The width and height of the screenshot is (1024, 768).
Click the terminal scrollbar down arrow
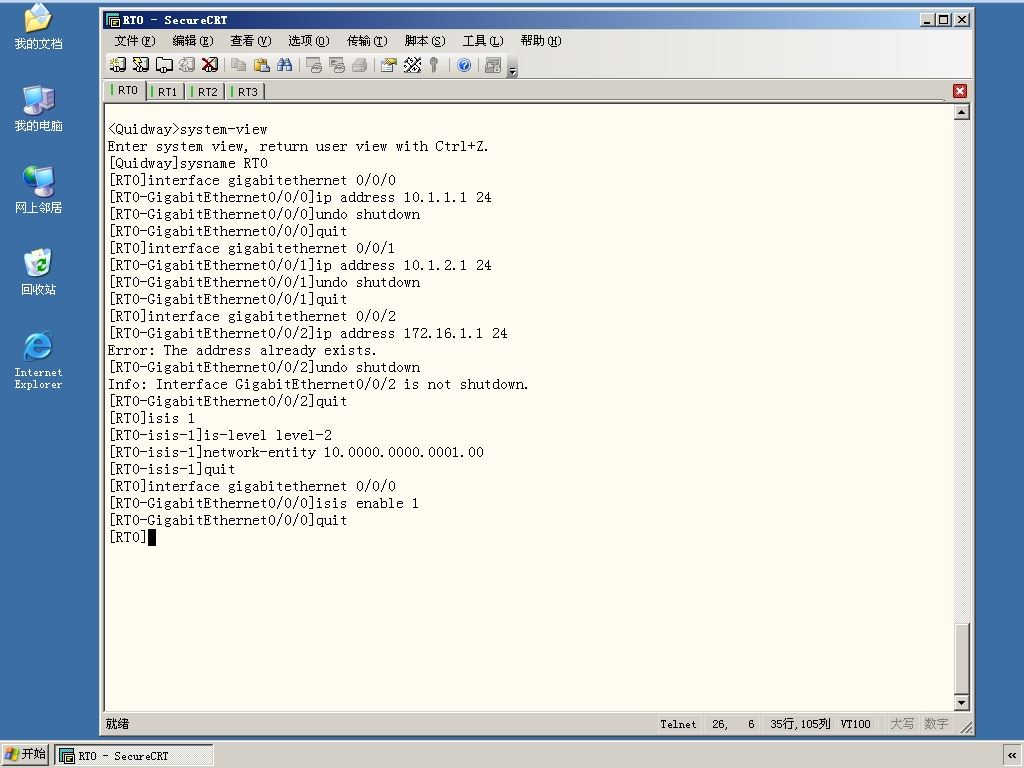[x=961, y=703]
